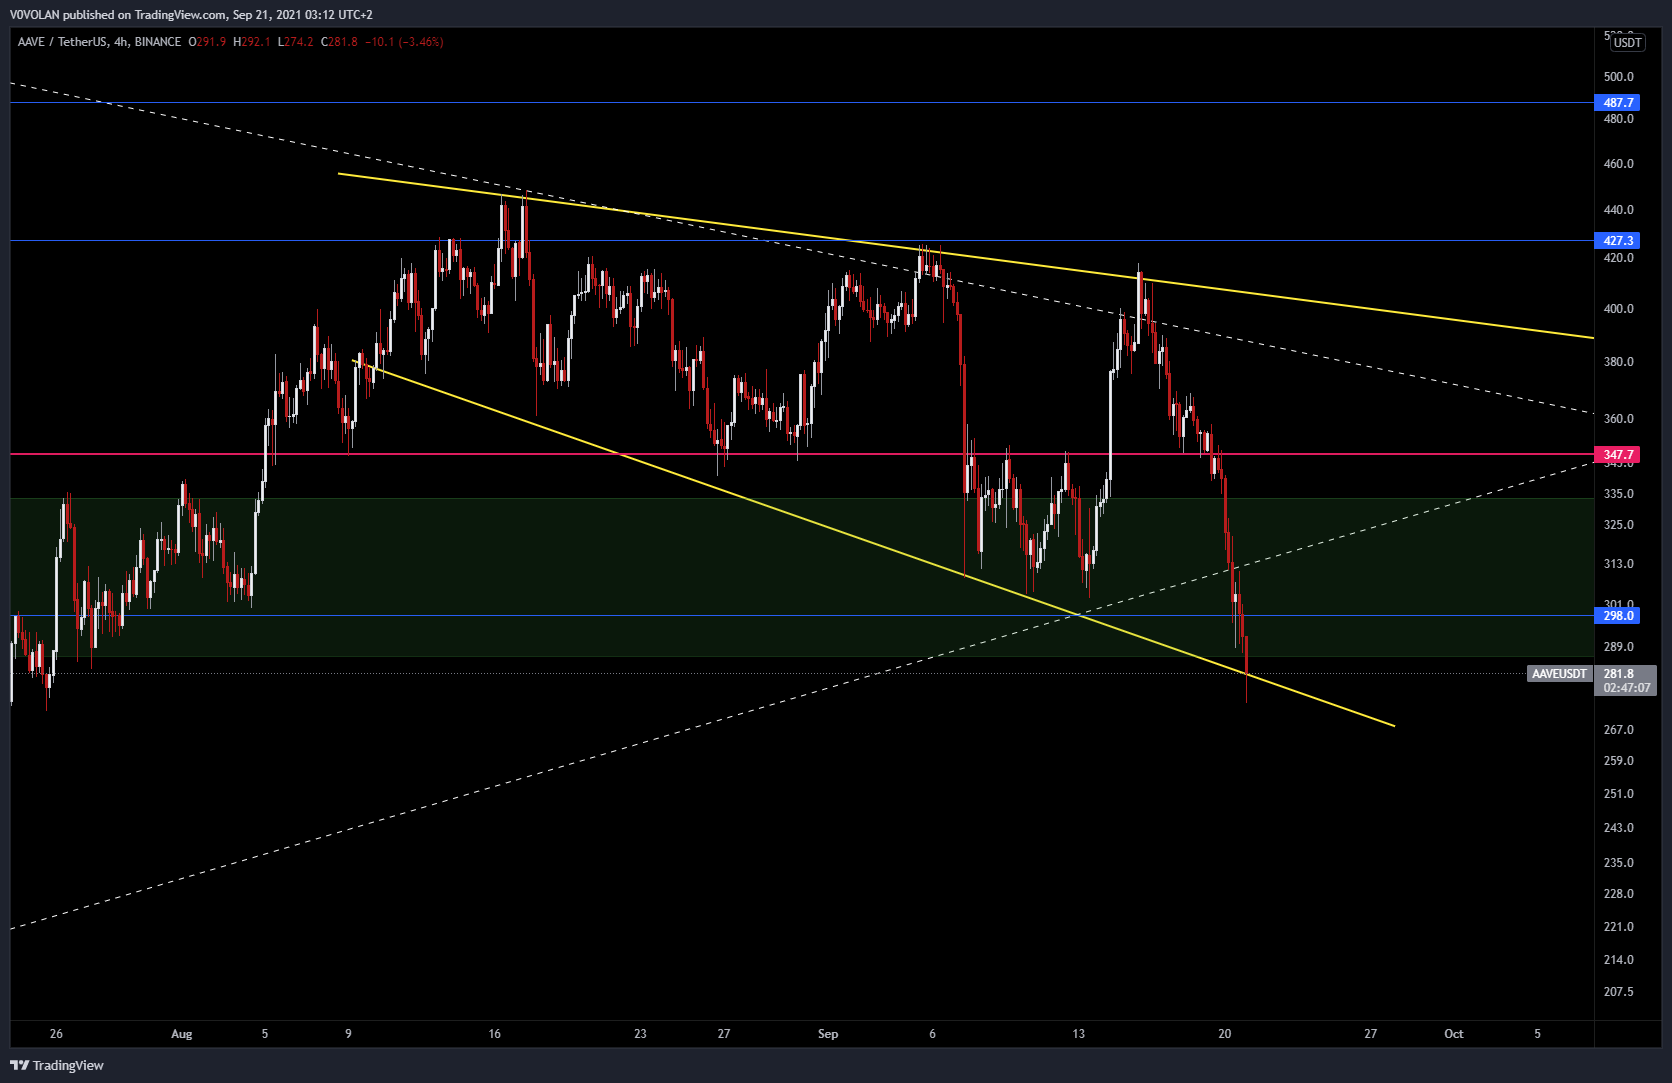The image size is (1672, 1083).
Task: Click the BINANCE exchange label
Action: coord(158,42)
